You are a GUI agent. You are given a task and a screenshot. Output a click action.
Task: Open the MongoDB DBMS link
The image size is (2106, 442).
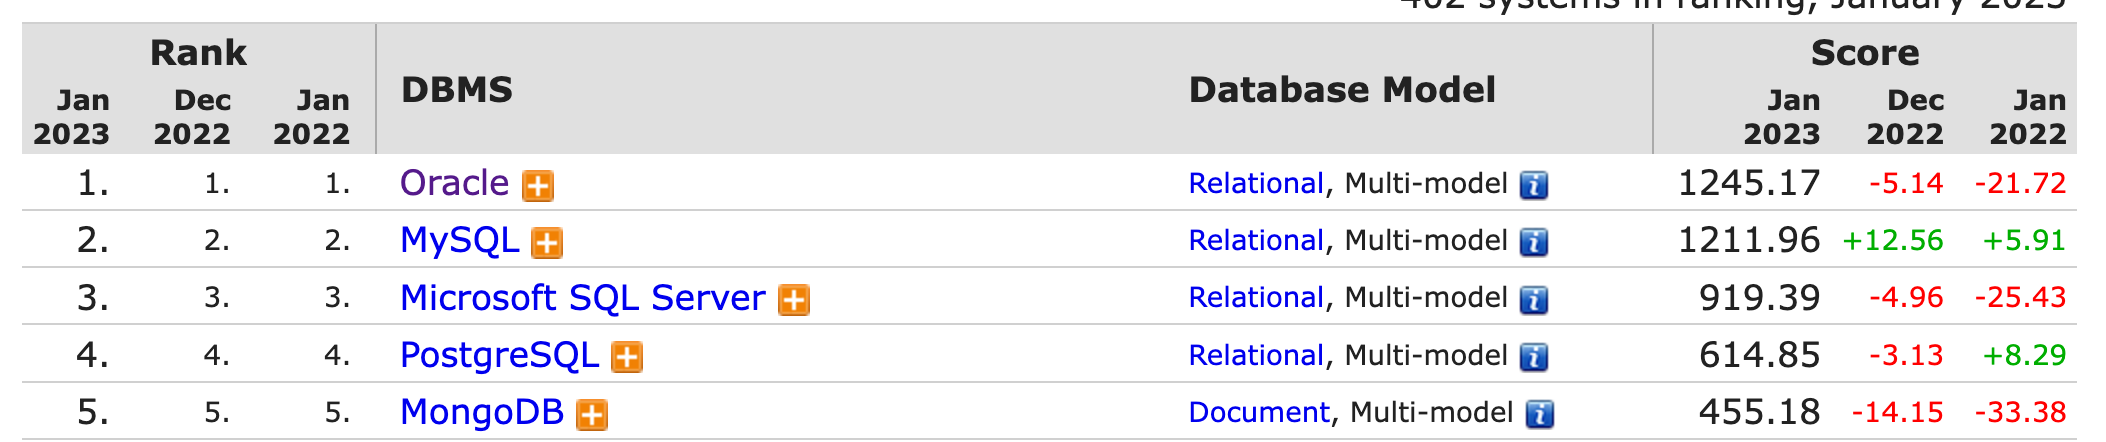[482, 412]
